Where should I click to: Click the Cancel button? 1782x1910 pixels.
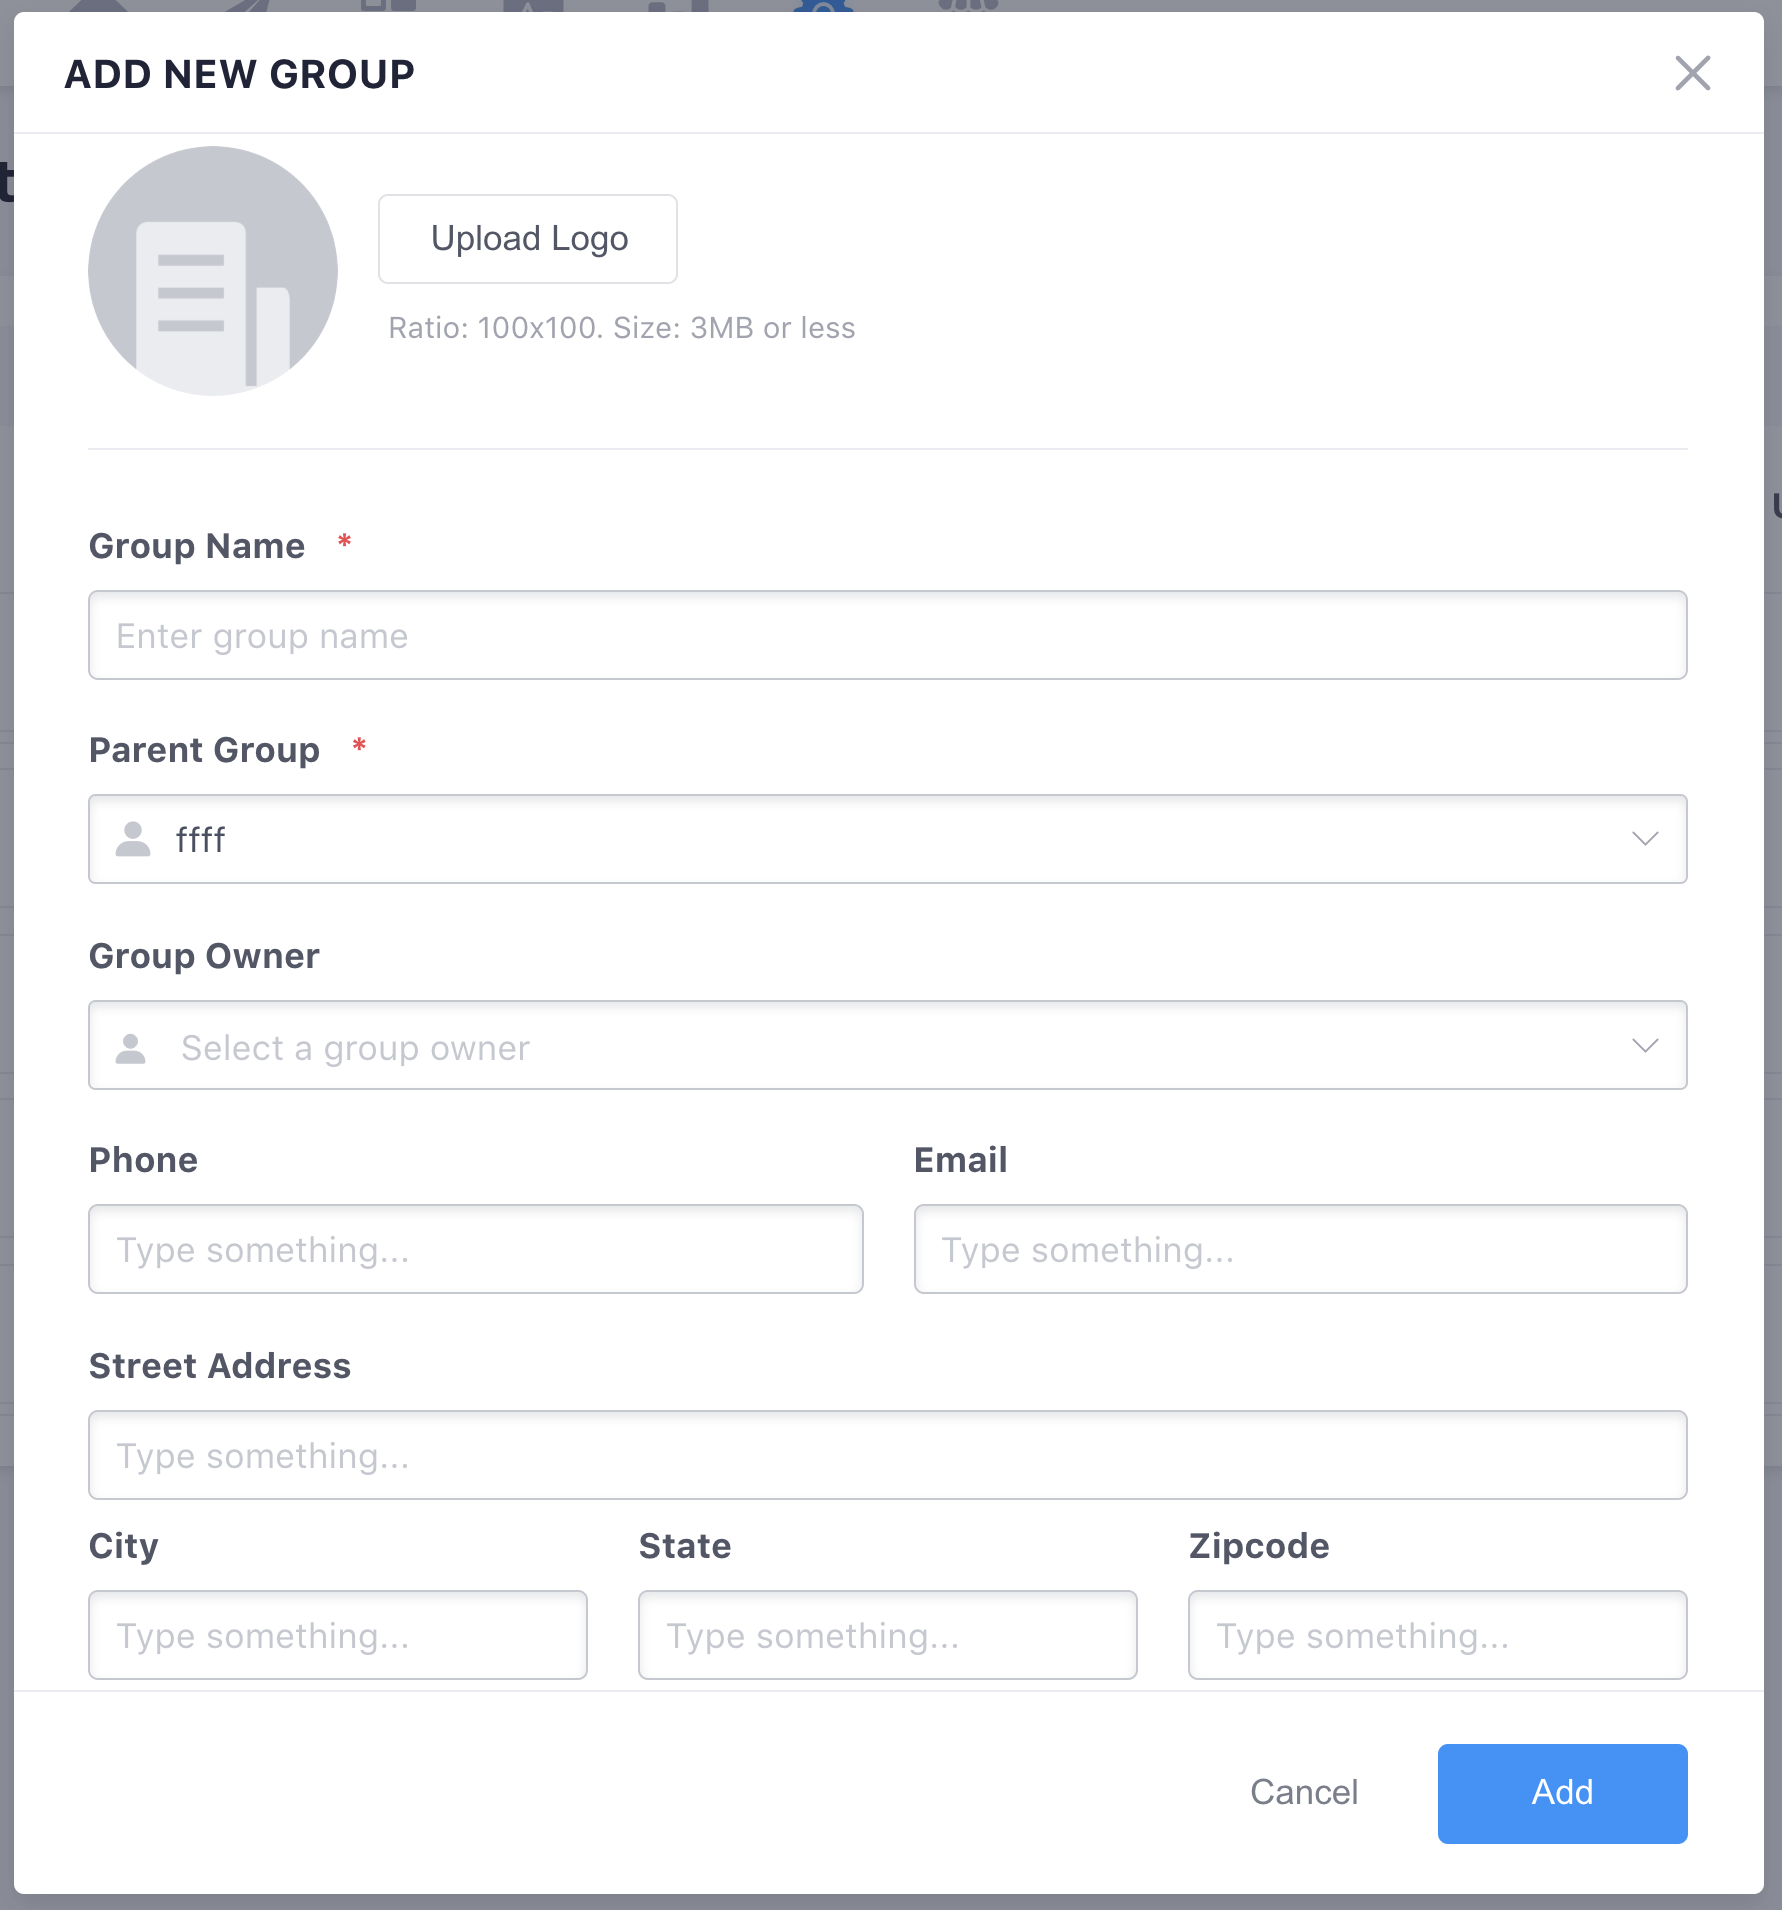(x=1304, y=1793)
